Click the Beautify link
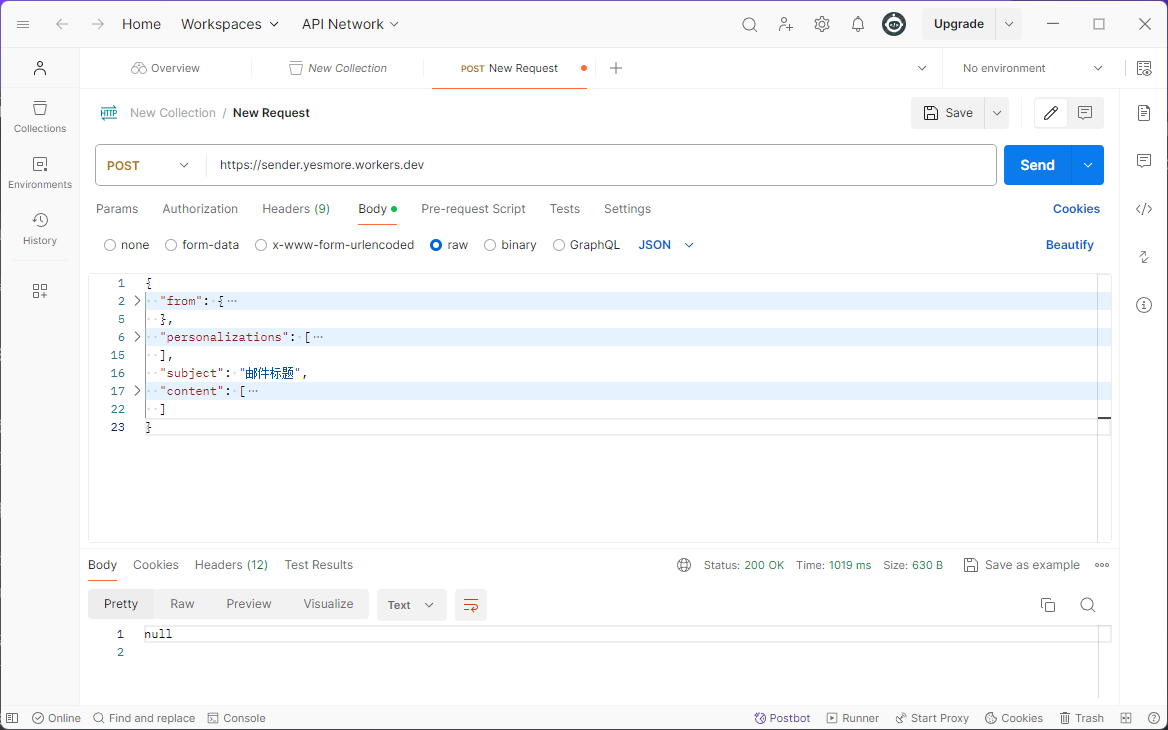The width and height of the screenshot is (1168, 730). point(1070,245)
